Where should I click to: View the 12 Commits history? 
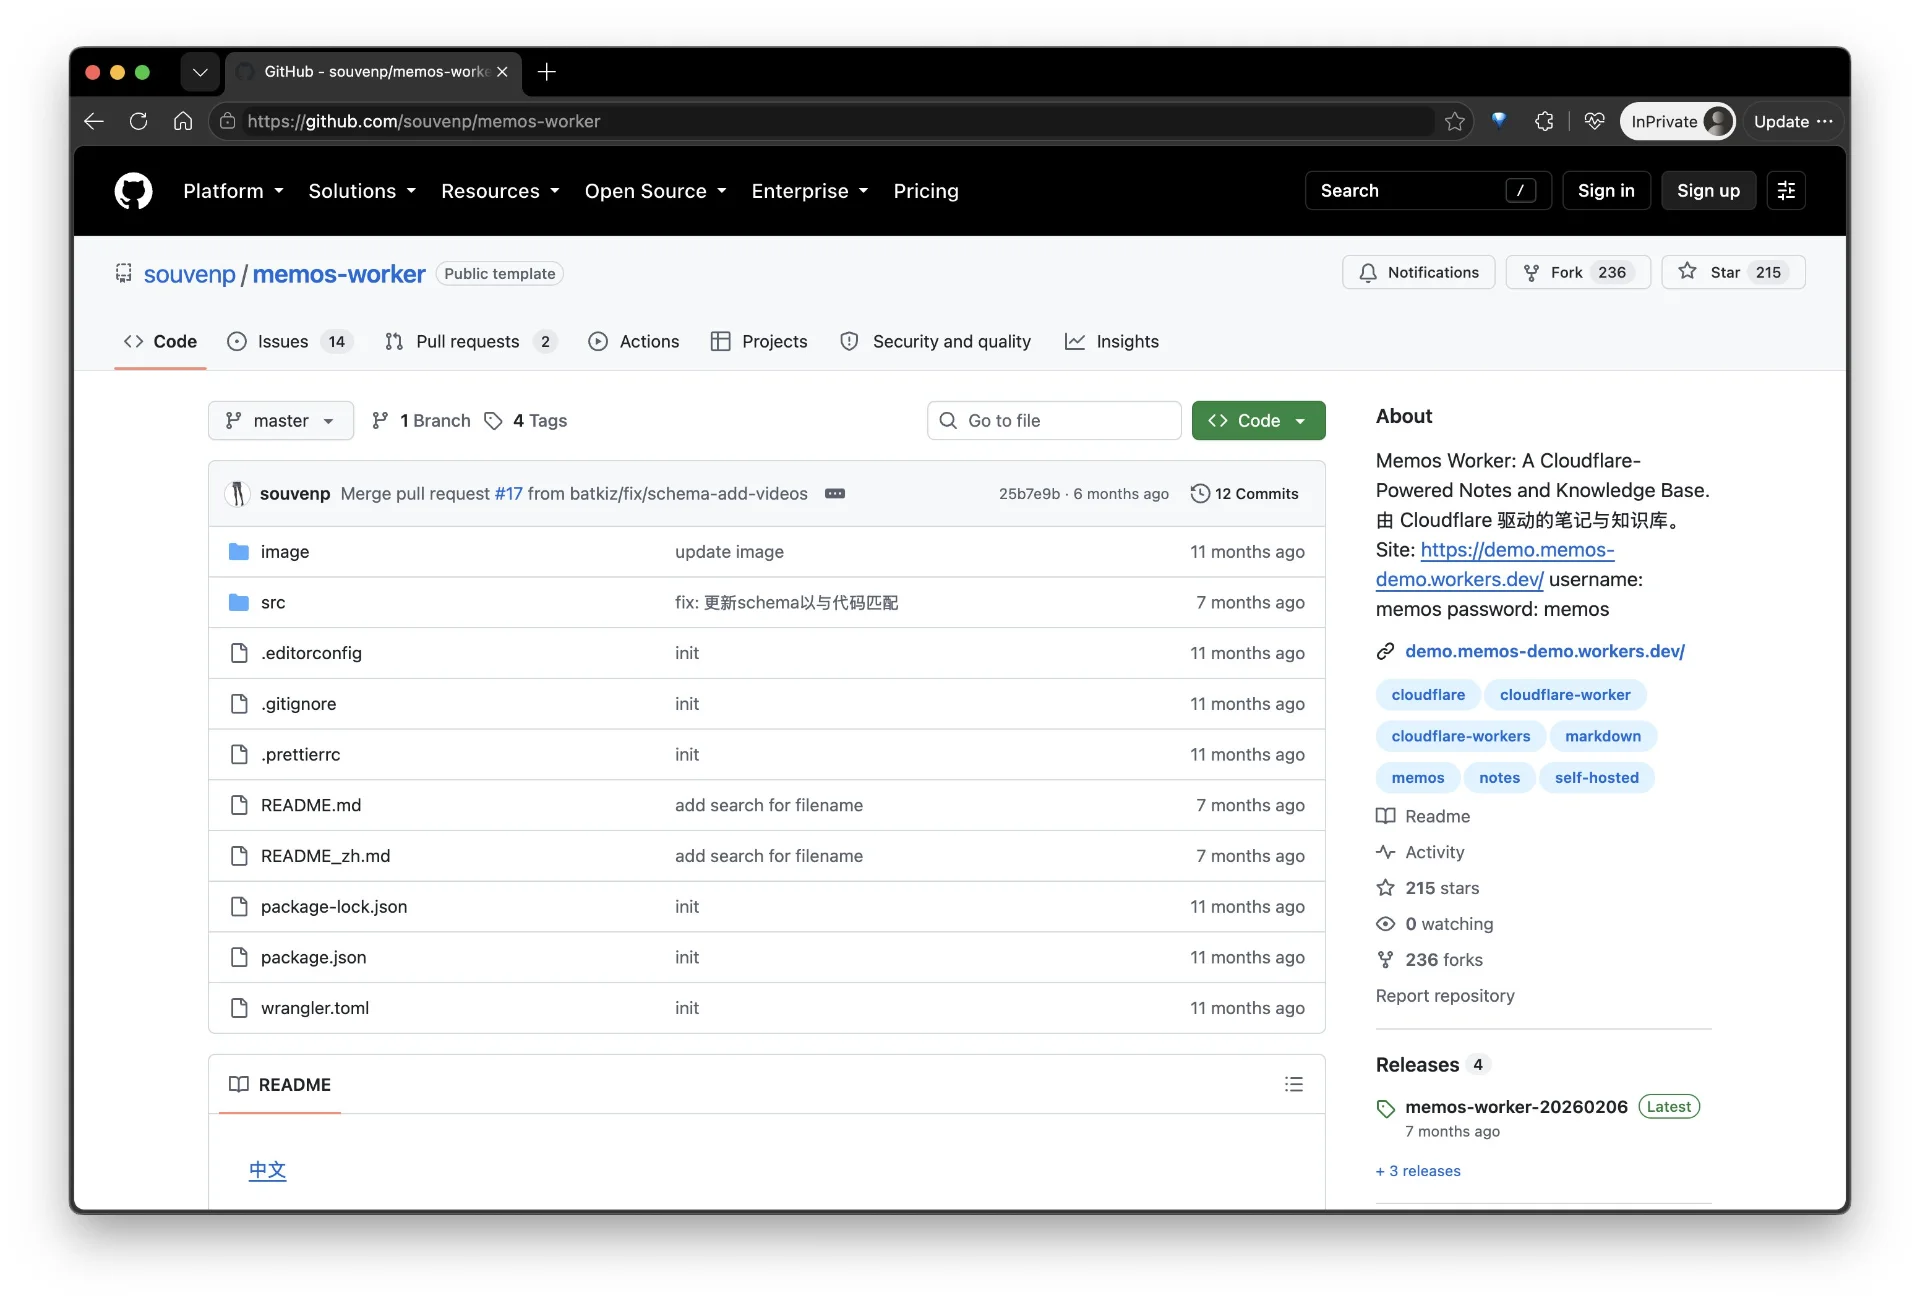coord(1245,493)
